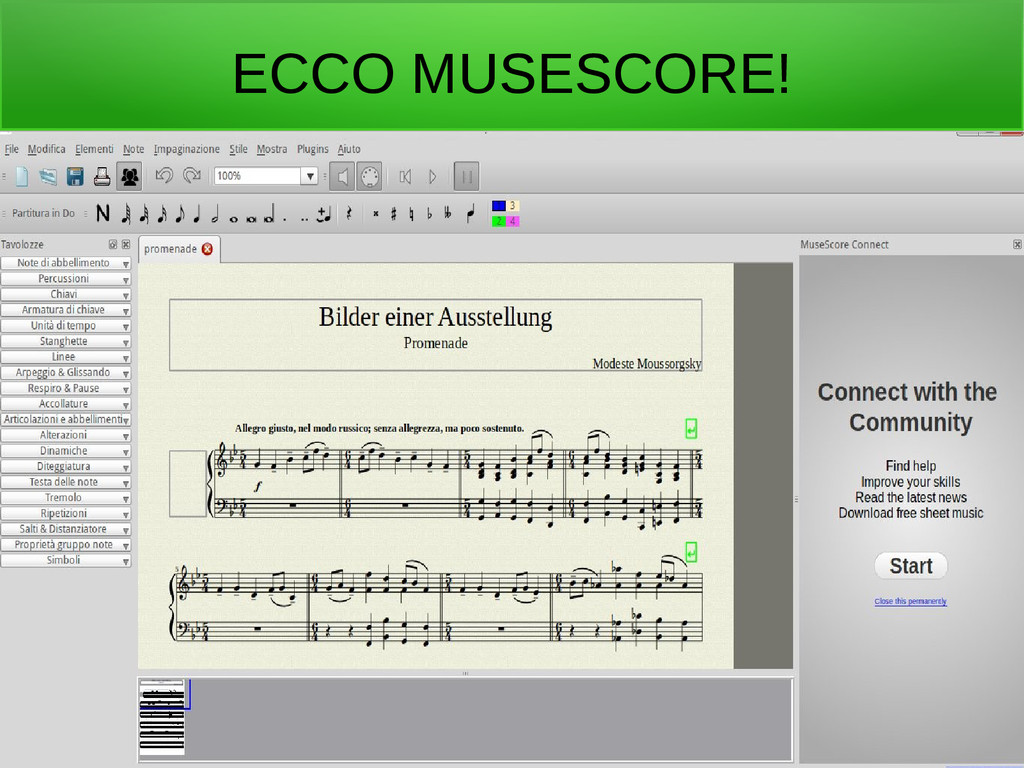The height and width of the screenshot is (768, 1024).
Task: Expand the Simboli palette
Action: 65,560
